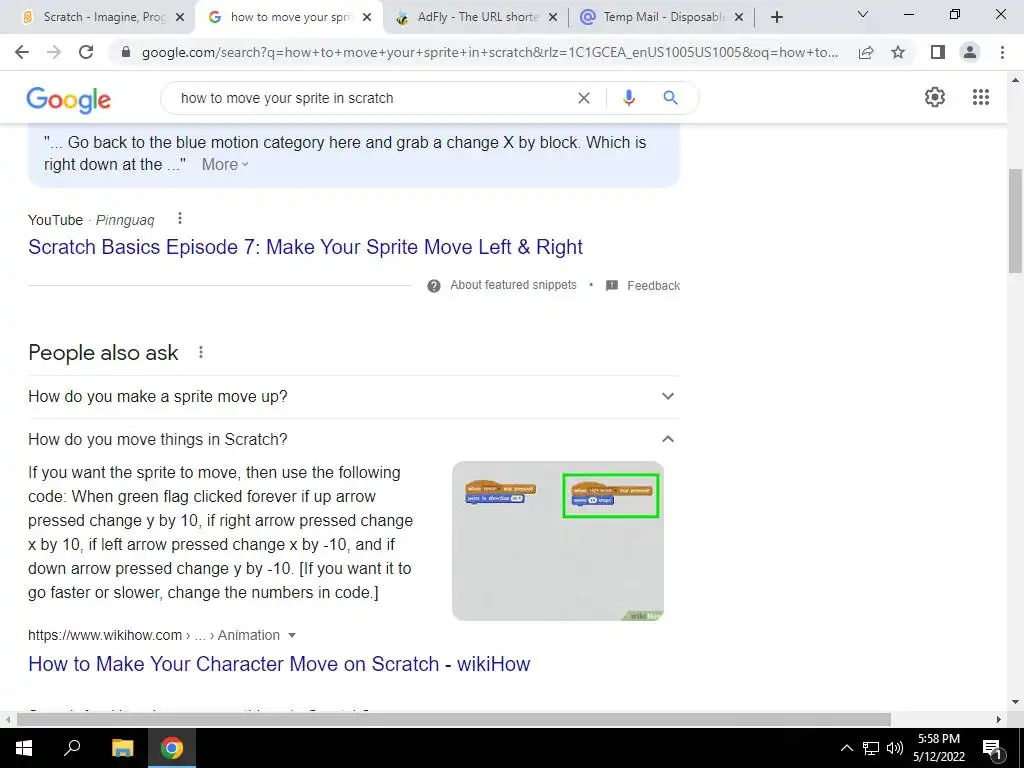
Task: Close the AdFly tab
Action: [553, 18]
